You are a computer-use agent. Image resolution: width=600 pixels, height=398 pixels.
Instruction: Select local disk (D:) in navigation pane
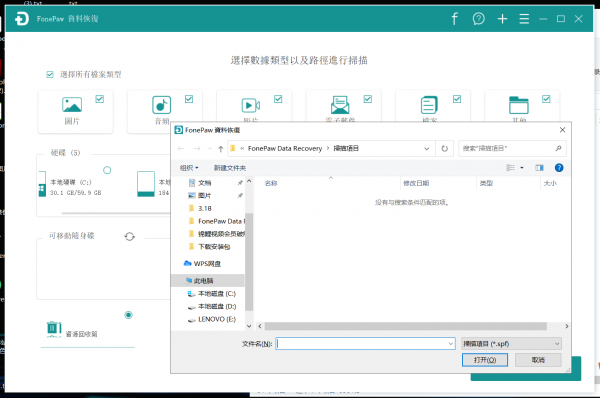(212, 306)
